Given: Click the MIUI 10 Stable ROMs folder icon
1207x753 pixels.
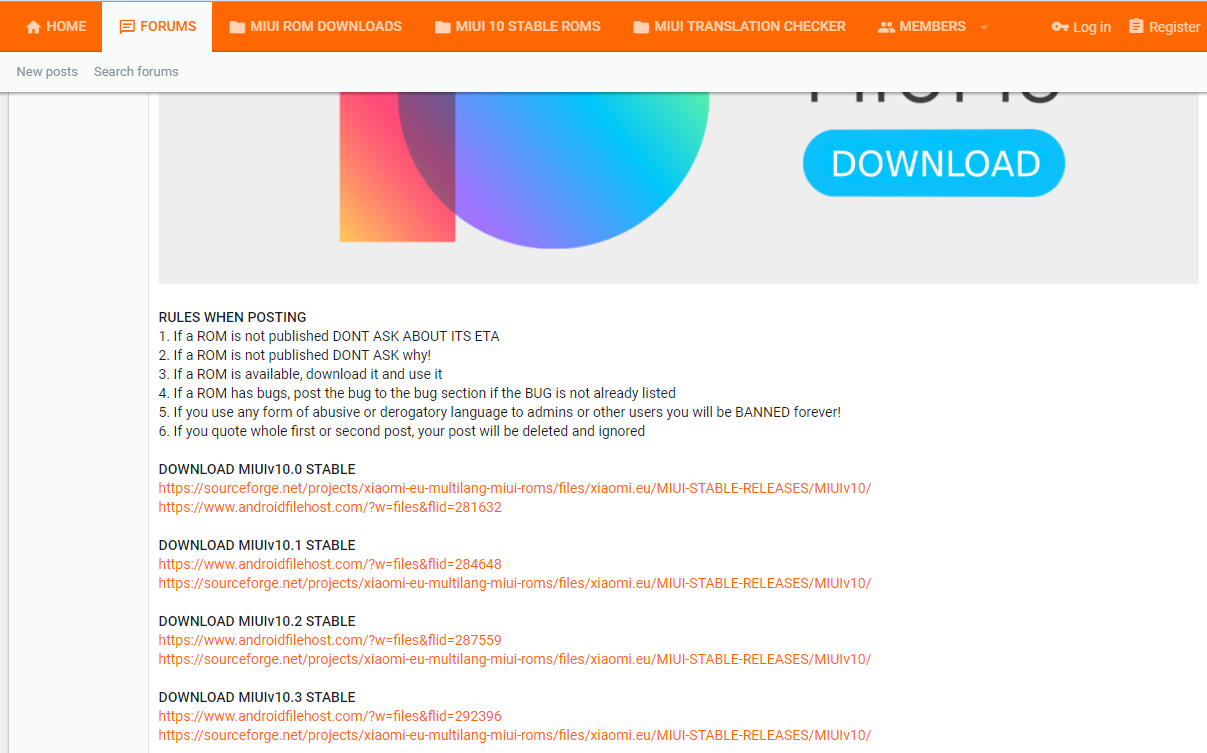Looking at the screenshot, I should coord(443,27).
